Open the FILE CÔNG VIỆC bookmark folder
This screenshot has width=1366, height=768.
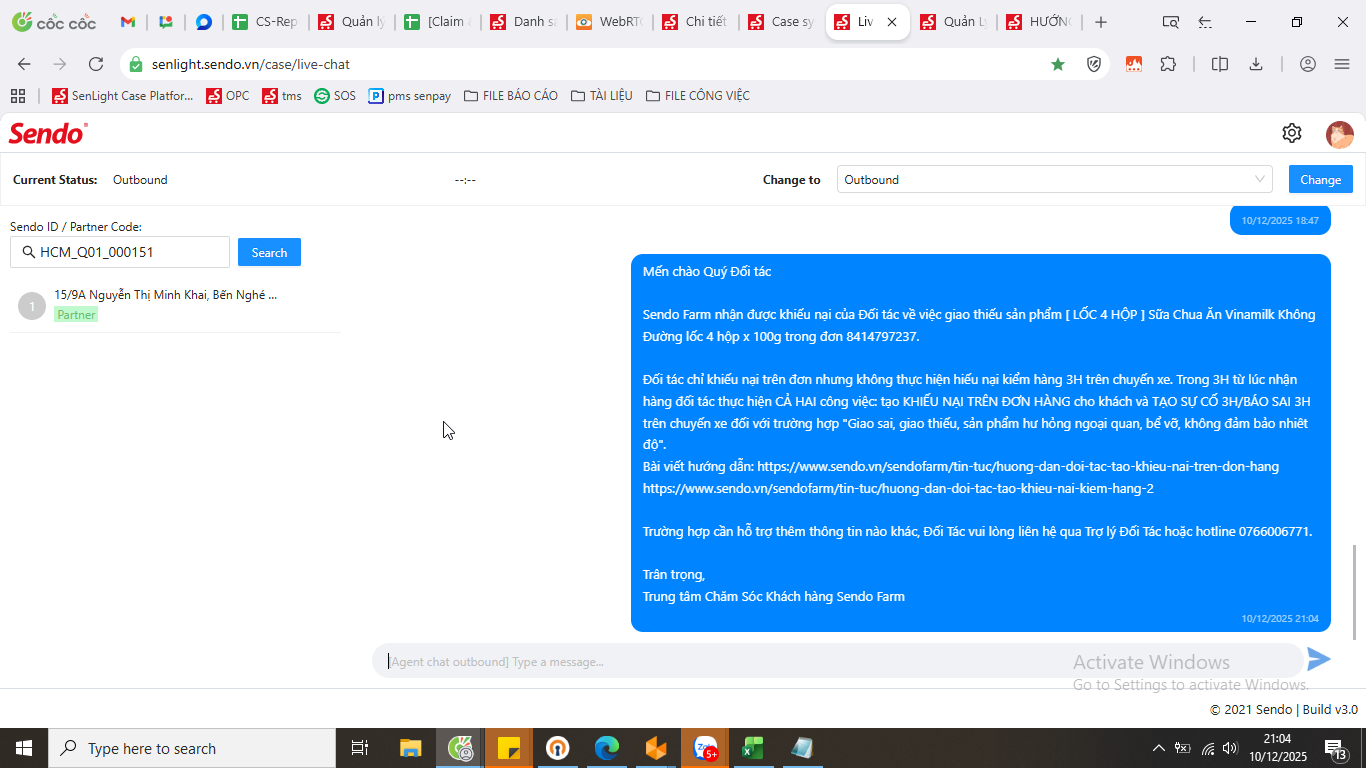pyautogui.click(x=697, y=96)
